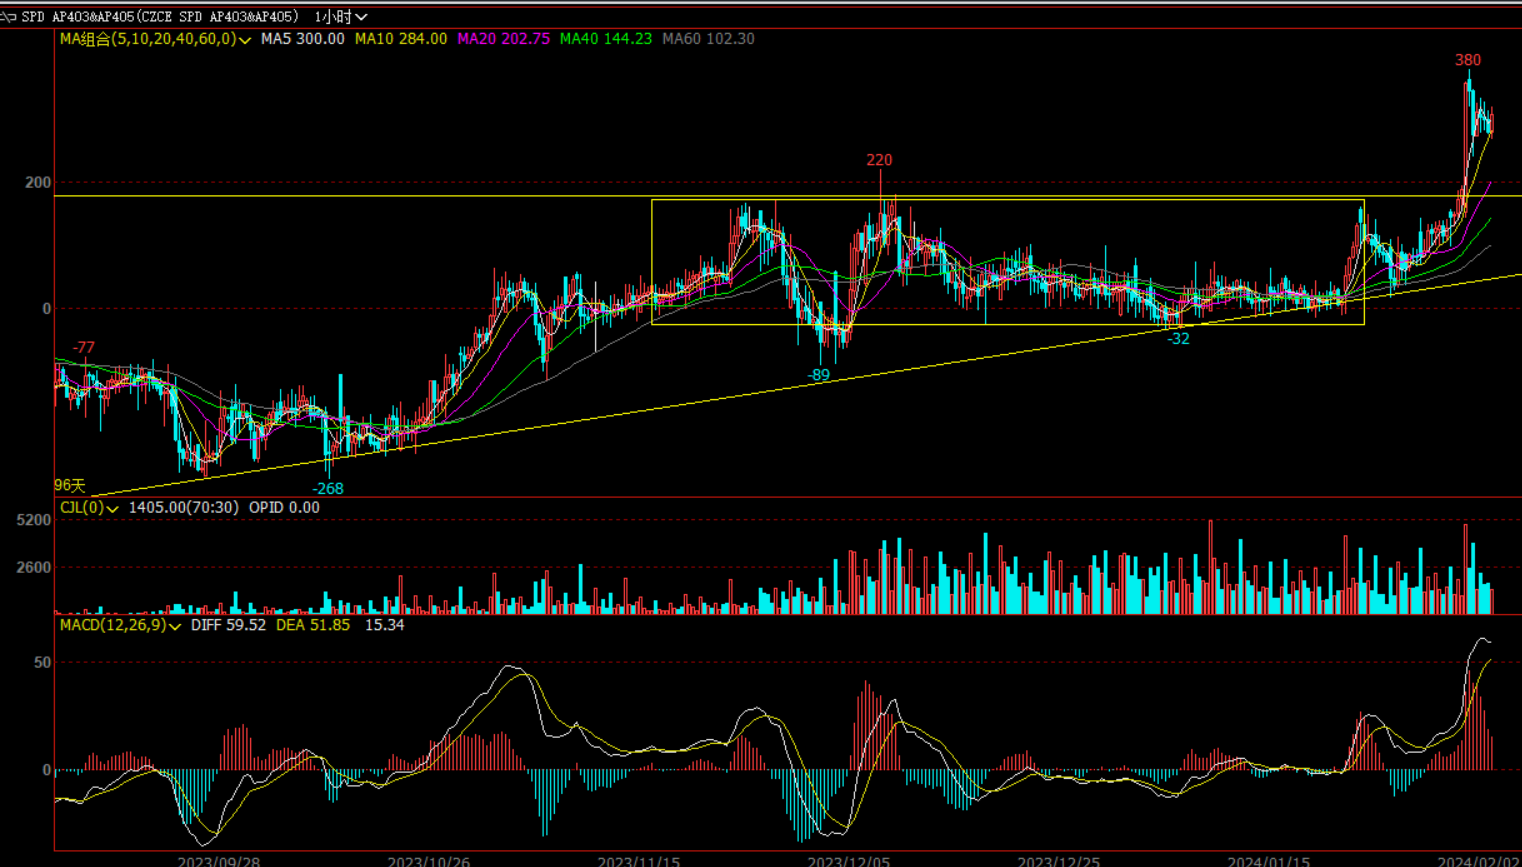Image resolution: width=1522 pixels, height=867 pixels.
Task: Click the 96天 duration label
Action: [x=70, y=486]
